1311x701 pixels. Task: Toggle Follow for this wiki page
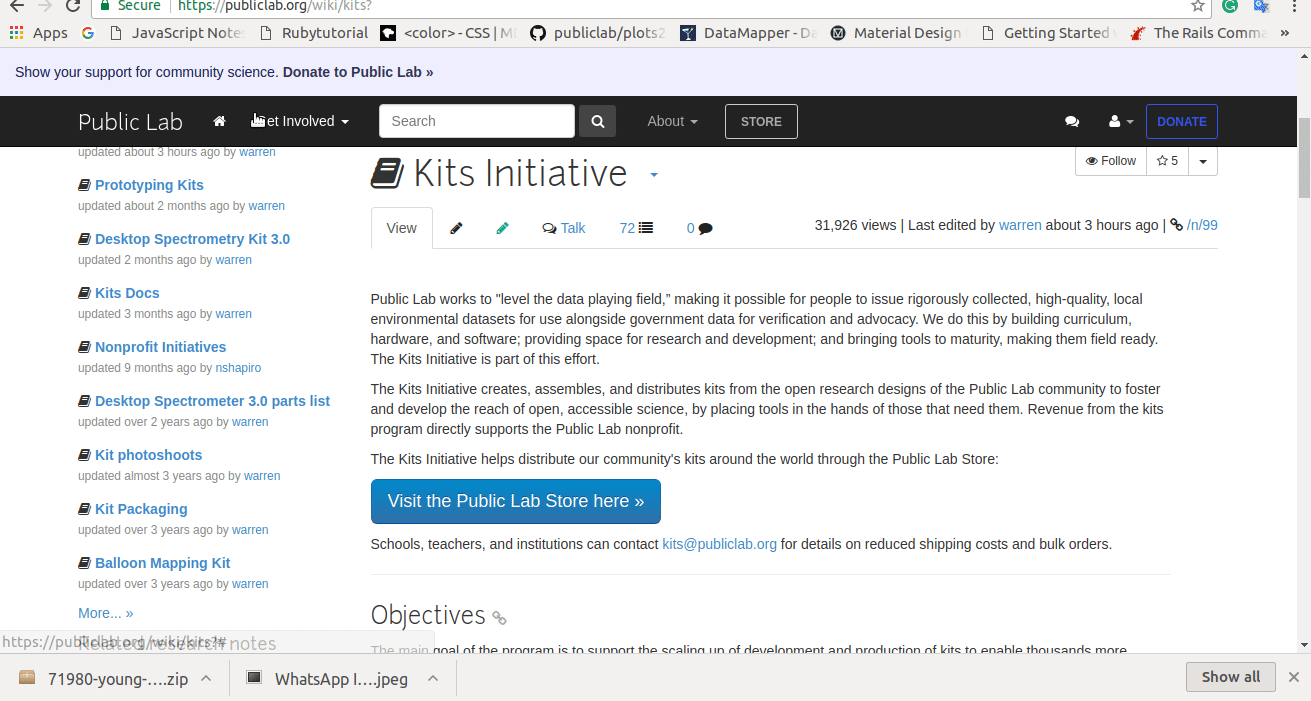pyautogui.click(x=1110, y=160)
